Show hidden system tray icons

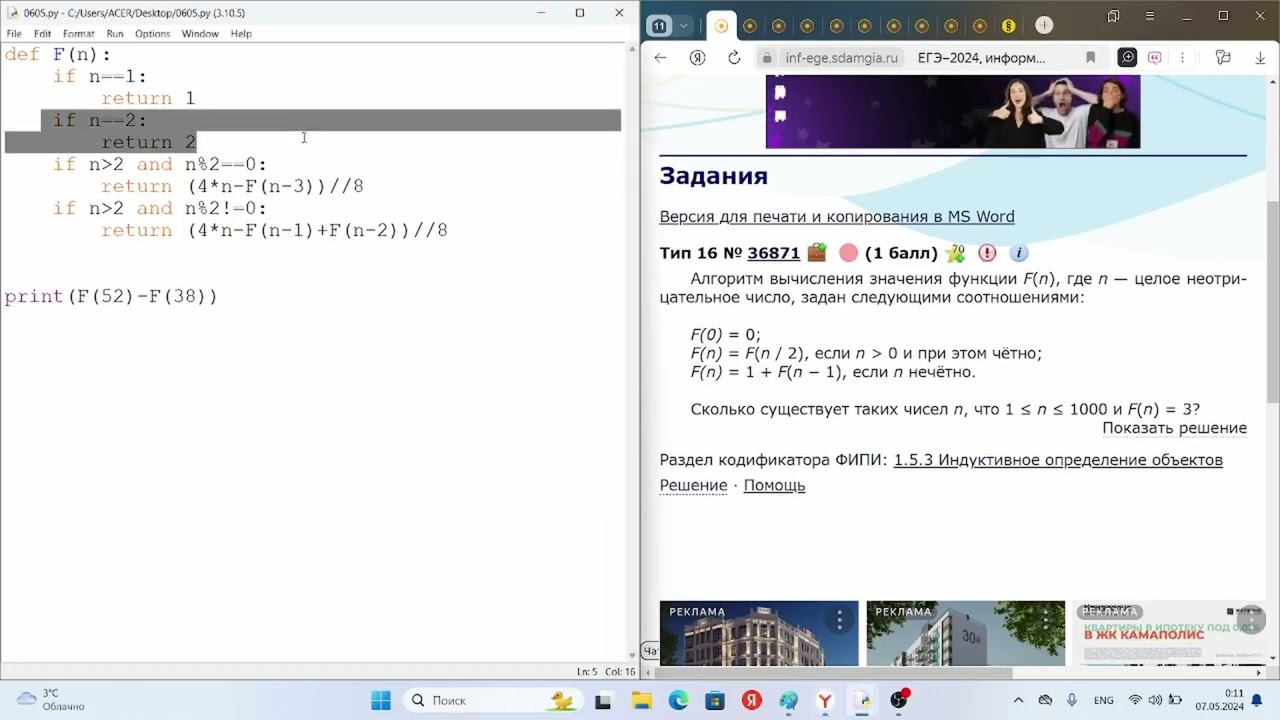pyautogui.click(x=1018, y=700)
